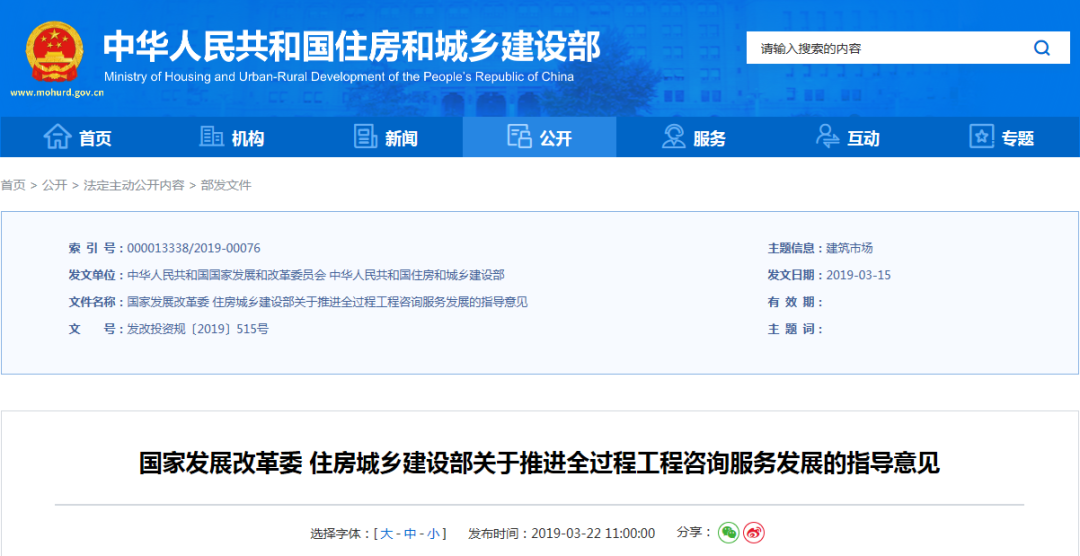1080x556 pixels.
Task: Click the newspaper icon beside 新闻
Action: [366, 136]
